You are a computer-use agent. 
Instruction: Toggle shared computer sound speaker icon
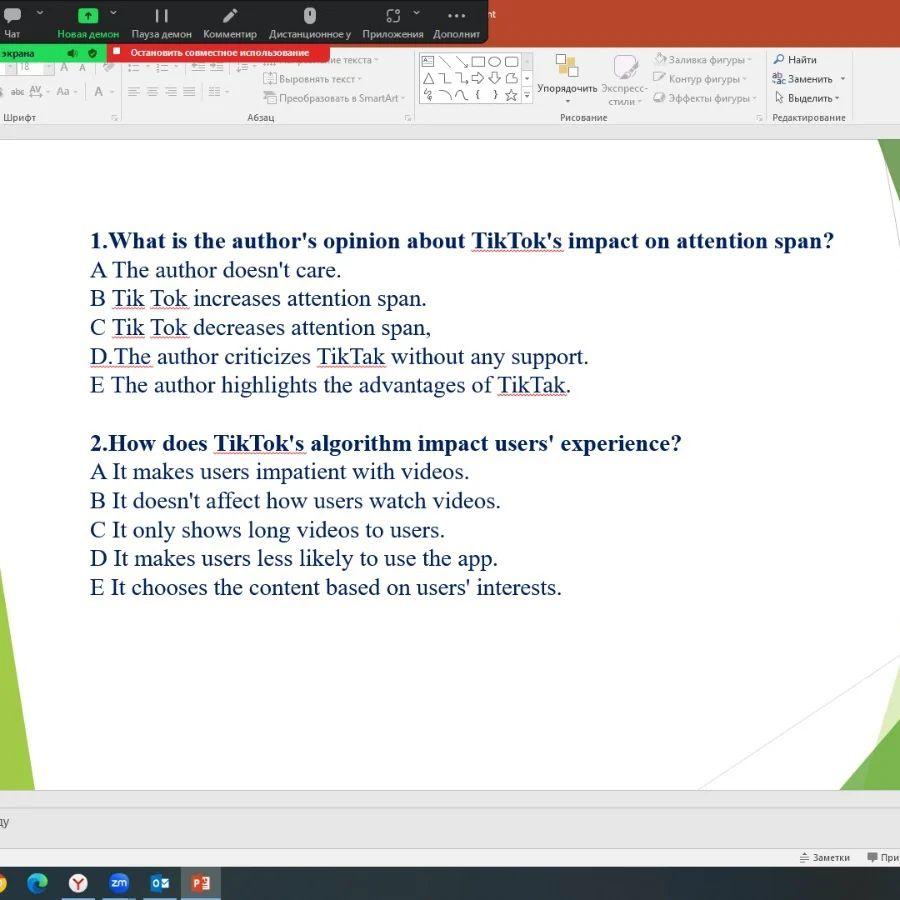point(72,53)
